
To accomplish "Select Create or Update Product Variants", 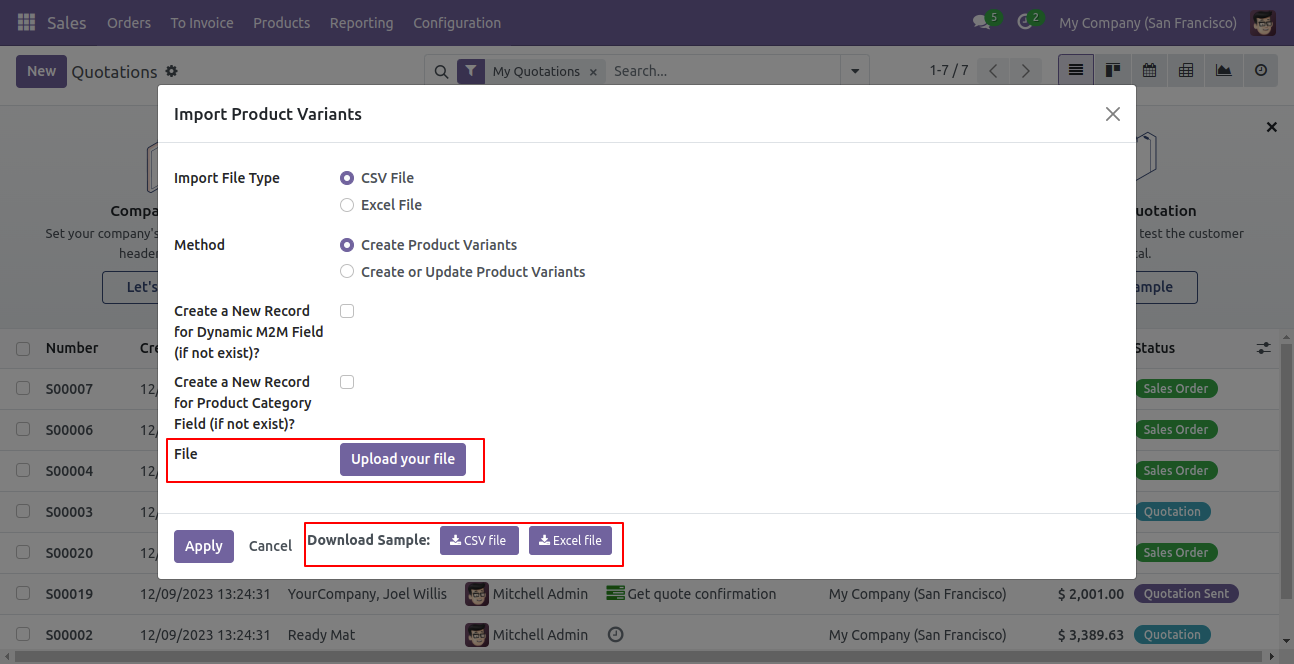I will (347, 272).
